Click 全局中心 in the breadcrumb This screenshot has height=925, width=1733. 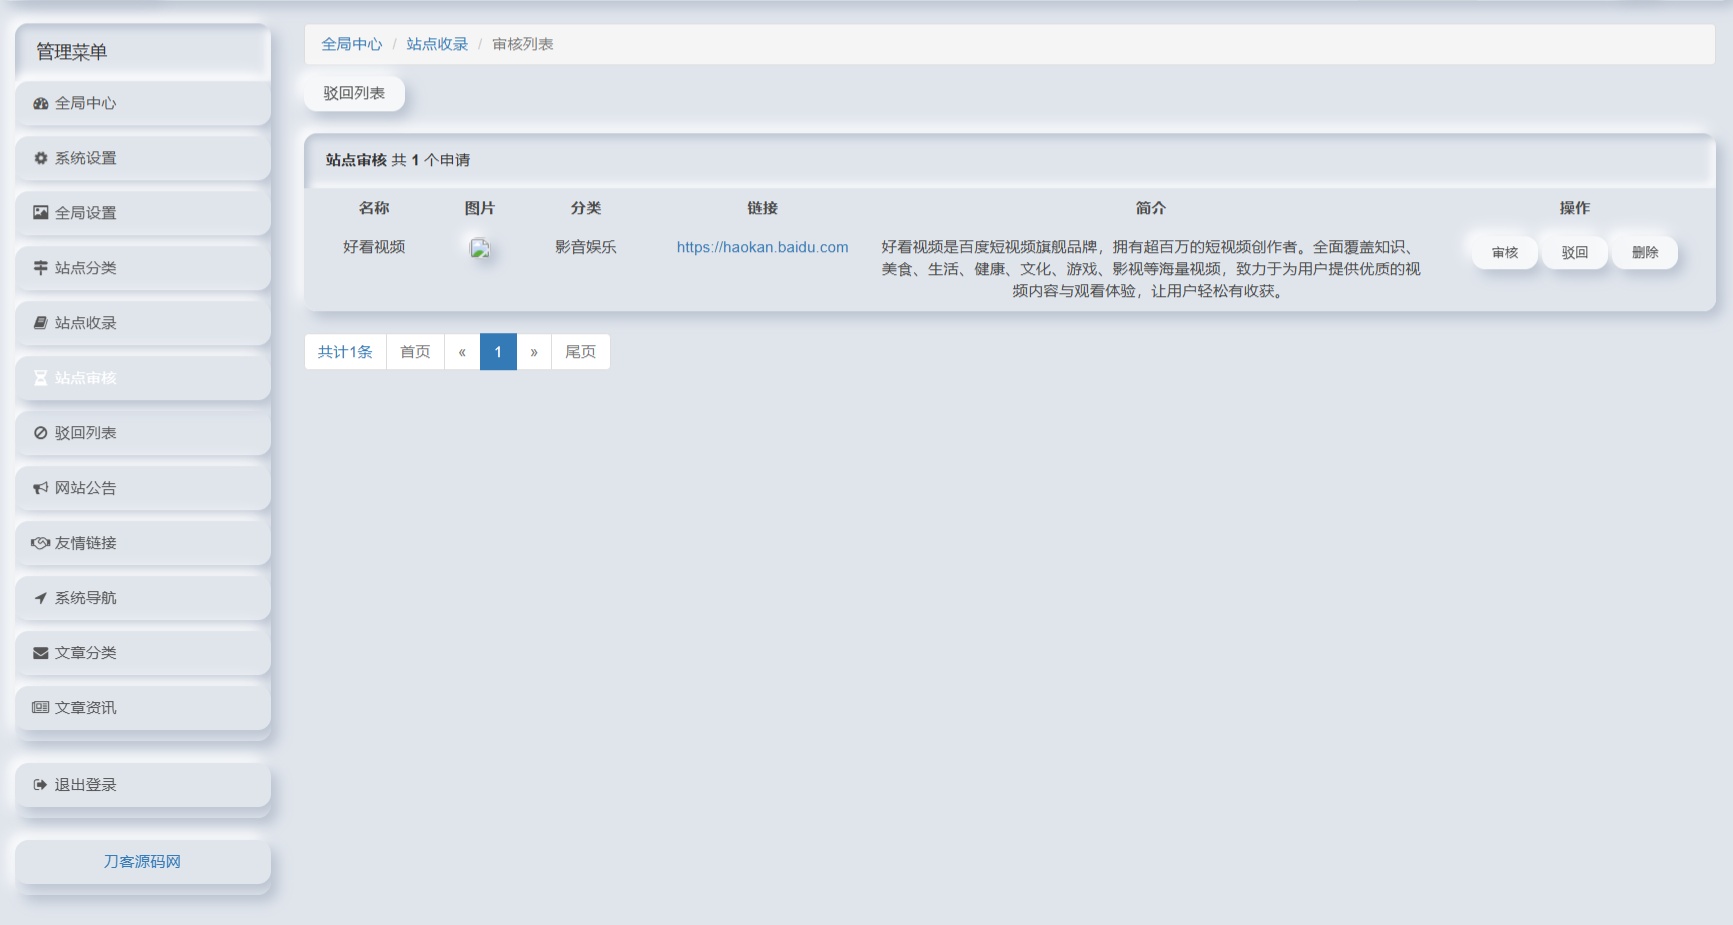point(351,44)
